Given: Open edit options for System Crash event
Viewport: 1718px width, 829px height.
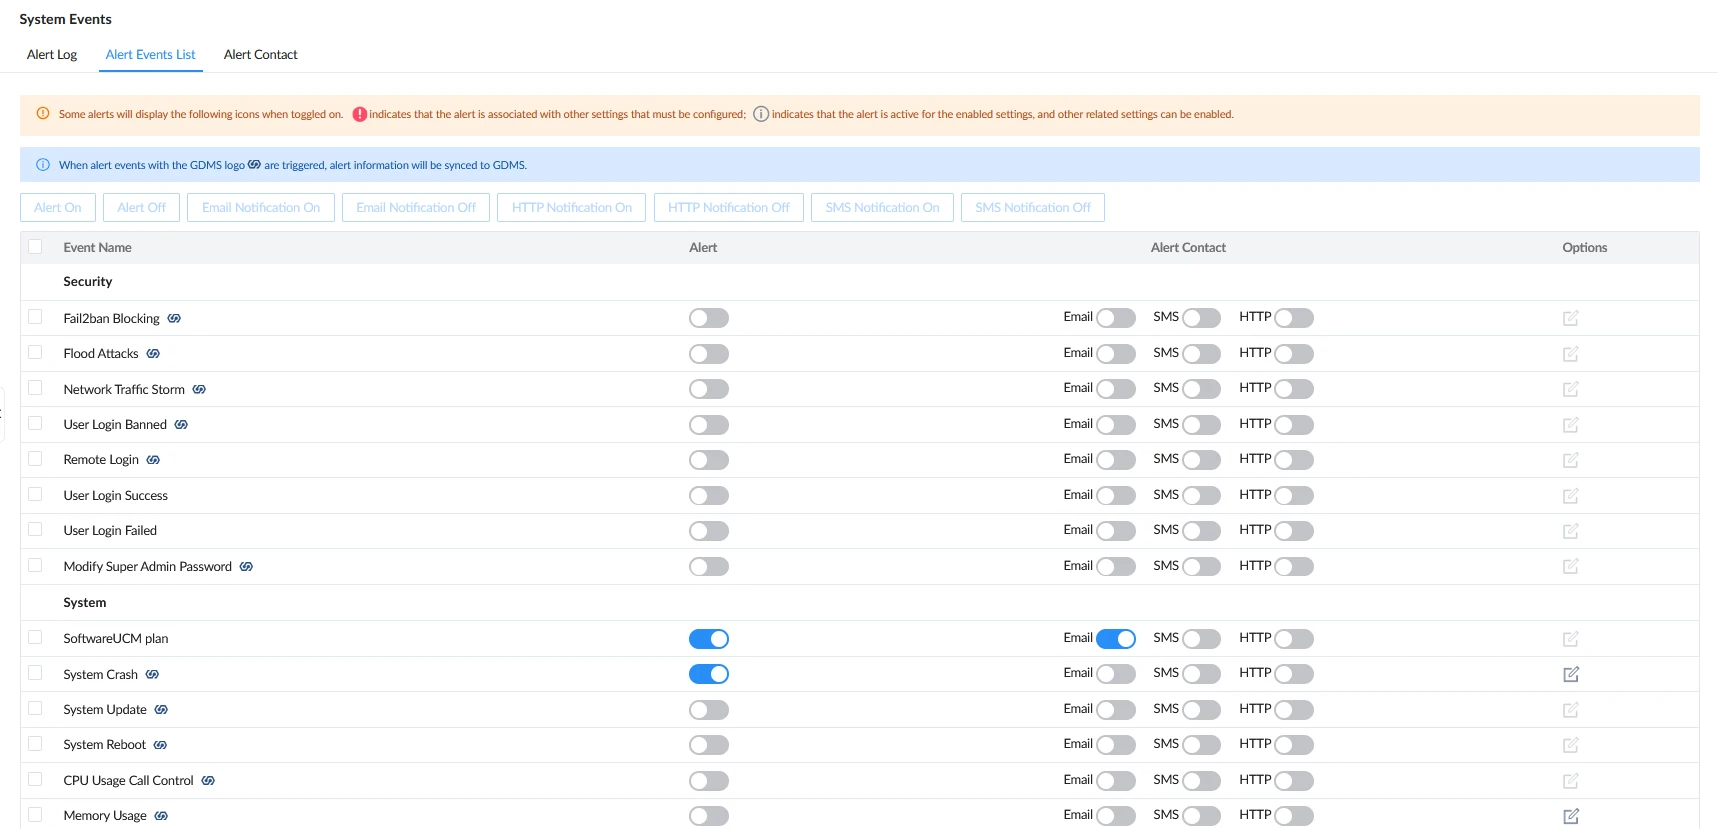Looking at the screenshot, I should point(1571,674).
